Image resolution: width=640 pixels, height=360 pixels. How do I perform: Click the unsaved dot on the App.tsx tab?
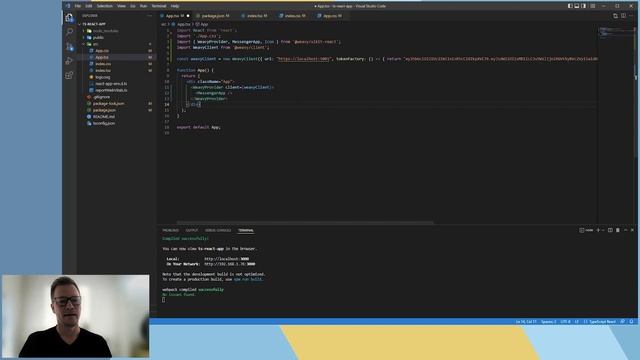pyautogui.click(x=188, y=16)
